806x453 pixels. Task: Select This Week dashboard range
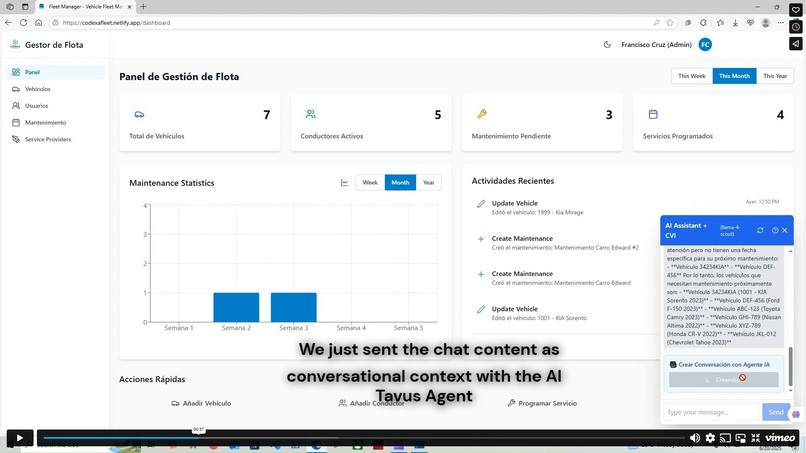point(691,76)
